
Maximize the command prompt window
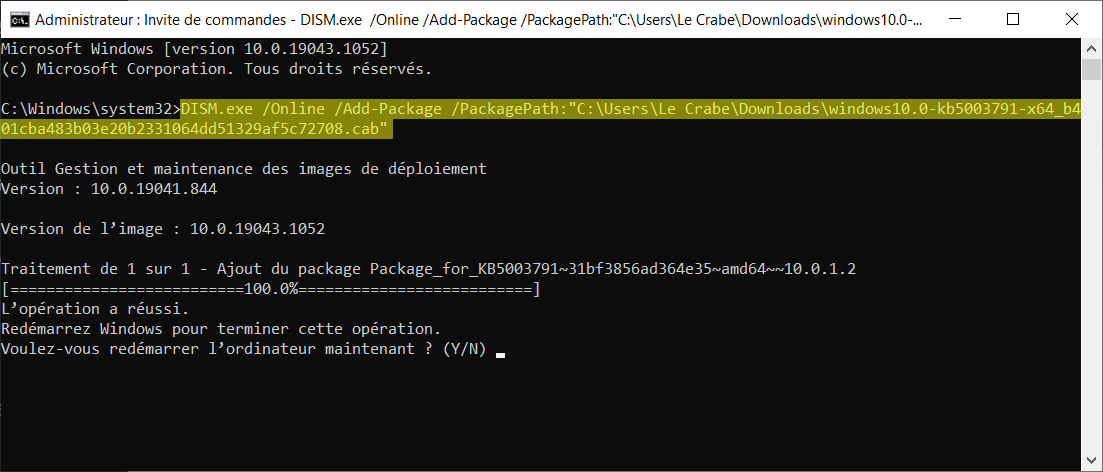(1012, 20)
